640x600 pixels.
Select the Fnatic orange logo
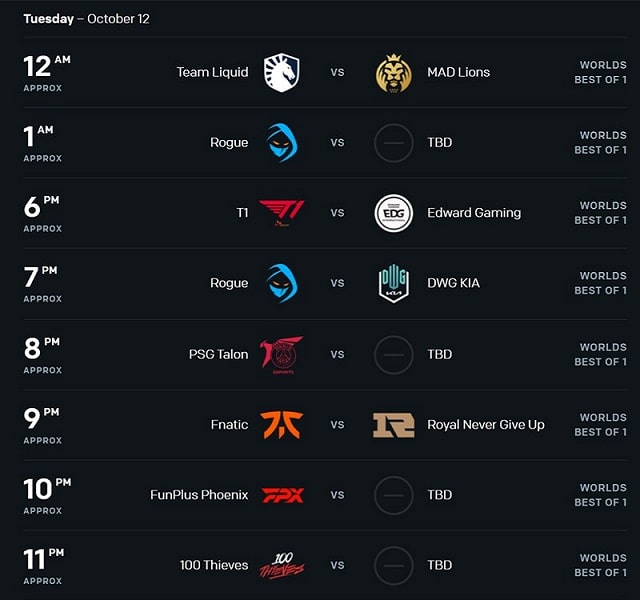click(x=282, y=425)
